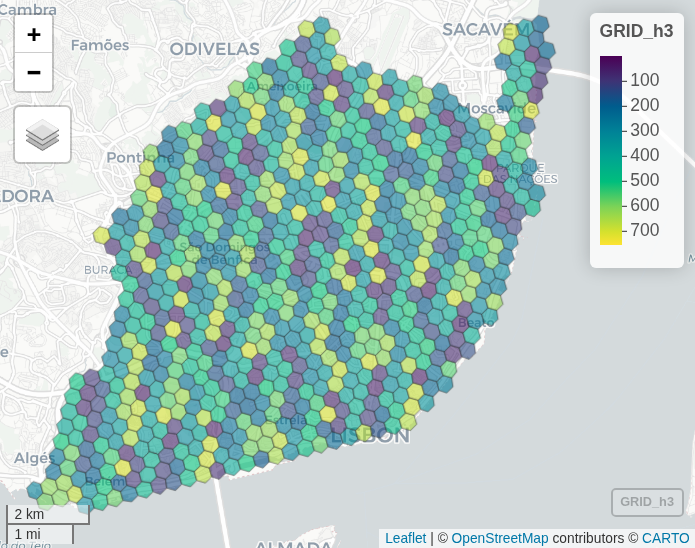Open the OpenStreetMap contributors link

click(499, 538)
